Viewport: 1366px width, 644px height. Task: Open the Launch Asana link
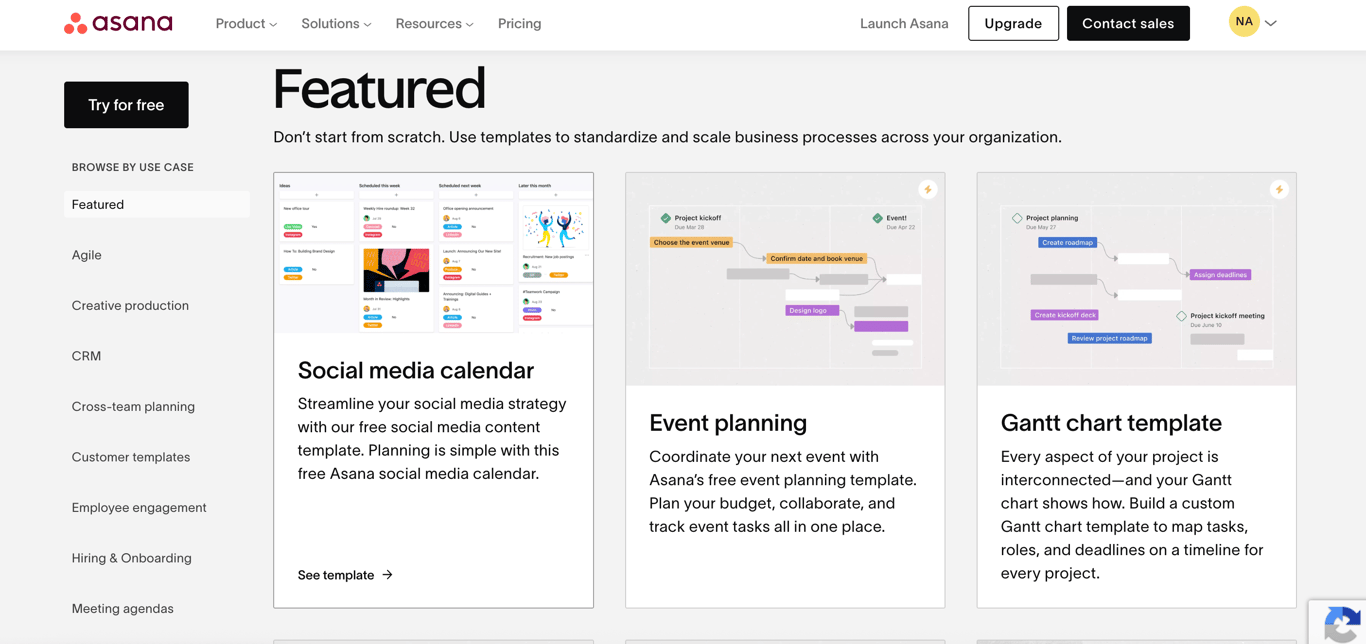coord(903,23)
